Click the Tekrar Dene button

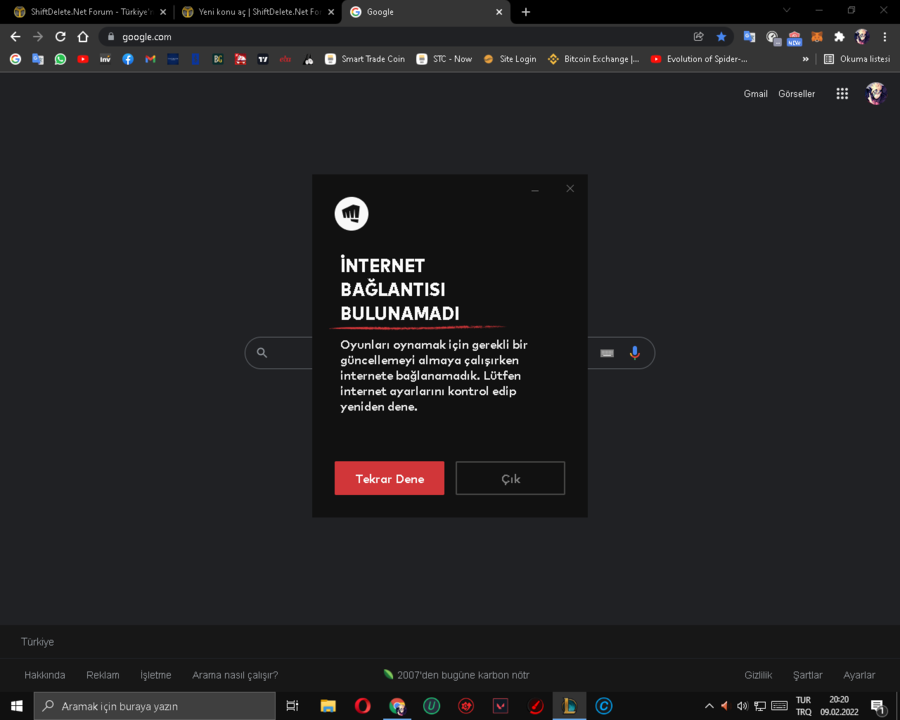pyautogui.click(x=389, y=478)
